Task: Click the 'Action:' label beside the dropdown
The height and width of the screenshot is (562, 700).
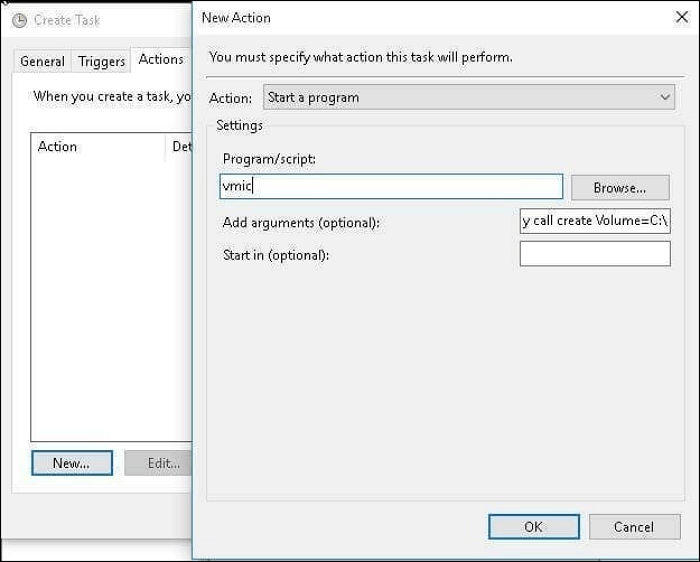Action: click(x=230, y=98)
